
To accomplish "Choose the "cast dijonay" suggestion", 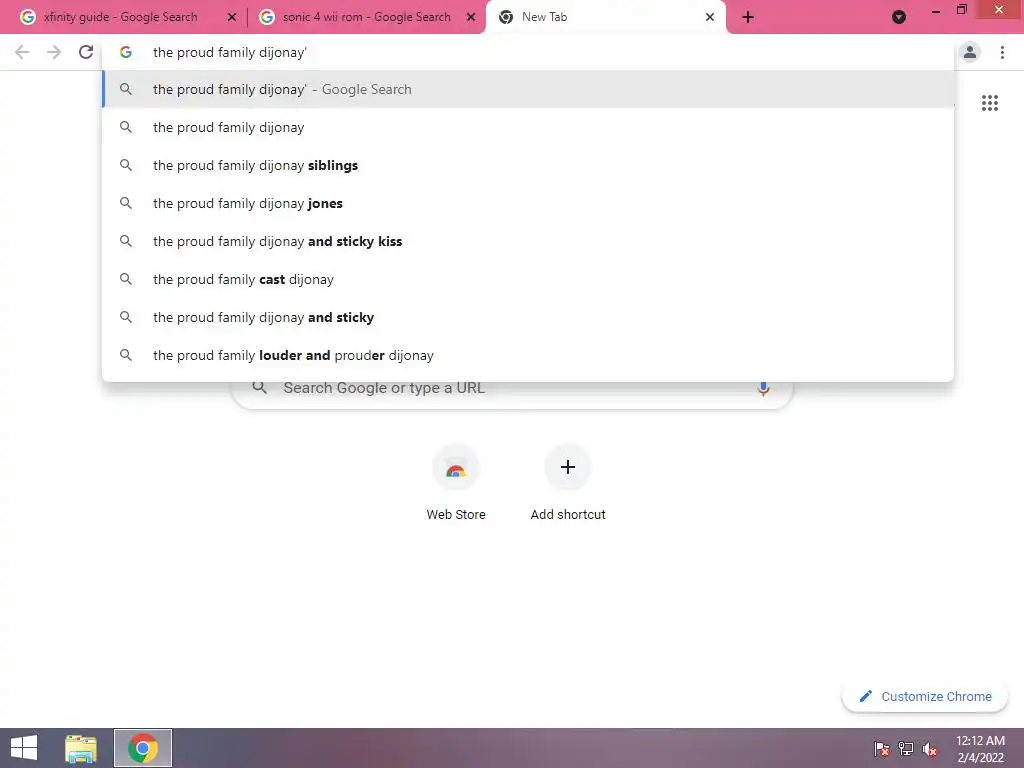I will [x=528, y=279].
